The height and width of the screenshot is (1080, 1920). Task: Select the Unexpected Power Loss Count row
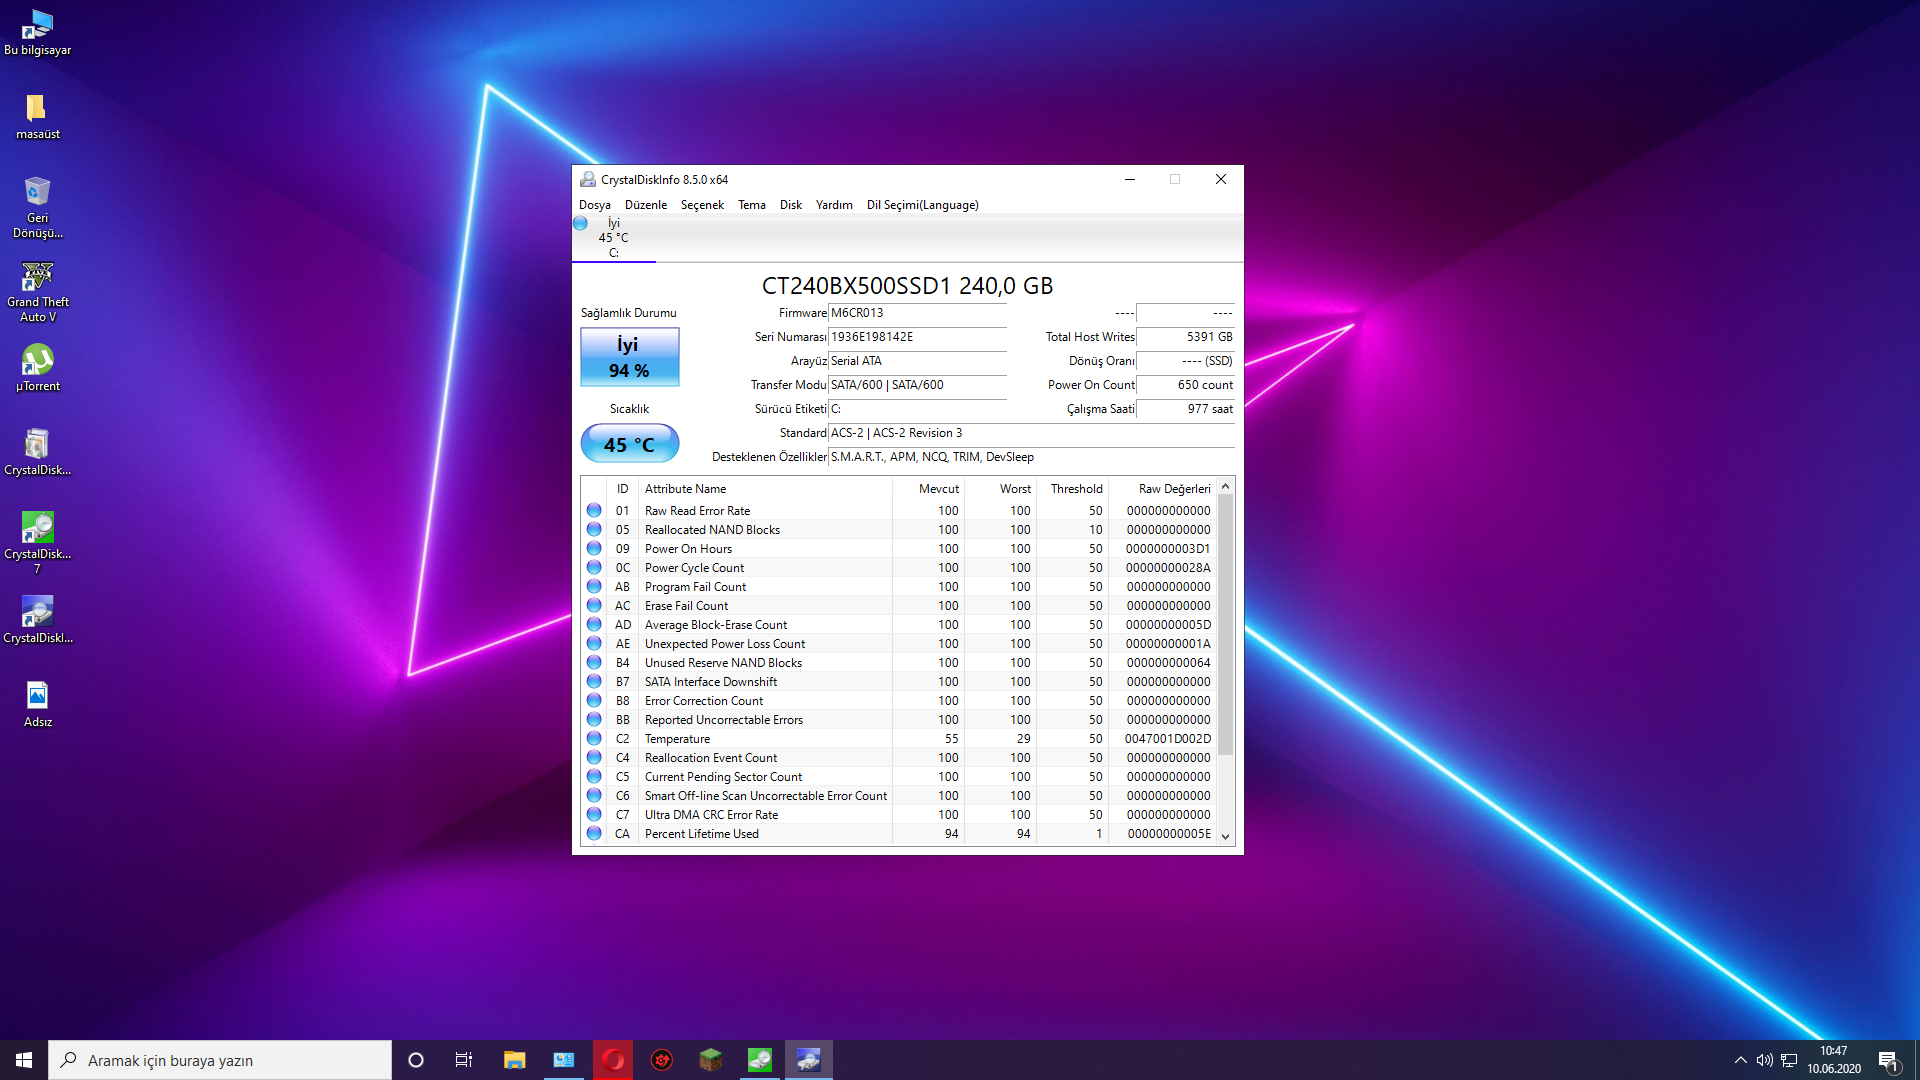898,643
